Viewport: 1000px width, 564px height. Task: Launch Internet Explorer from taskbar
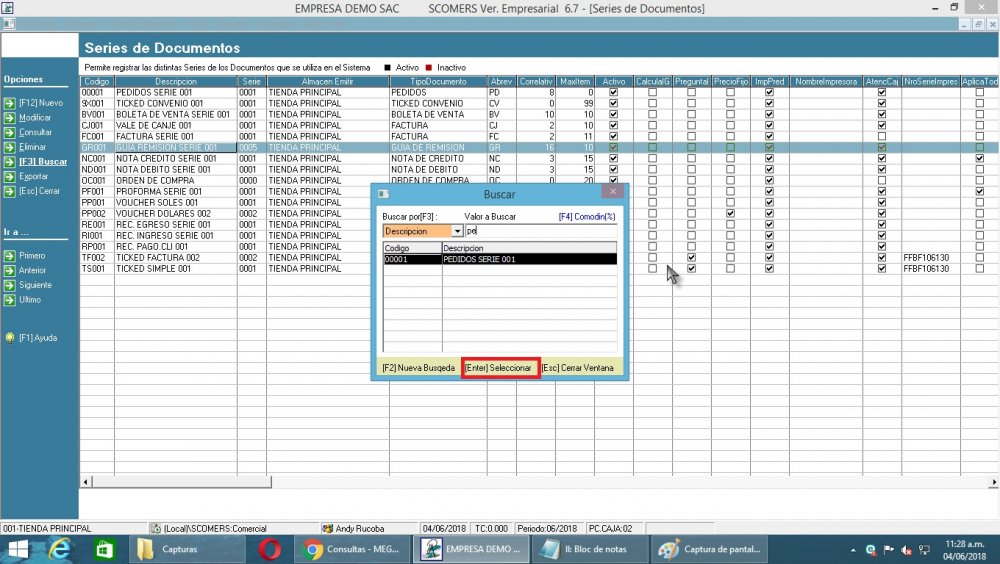coord(59,549)
